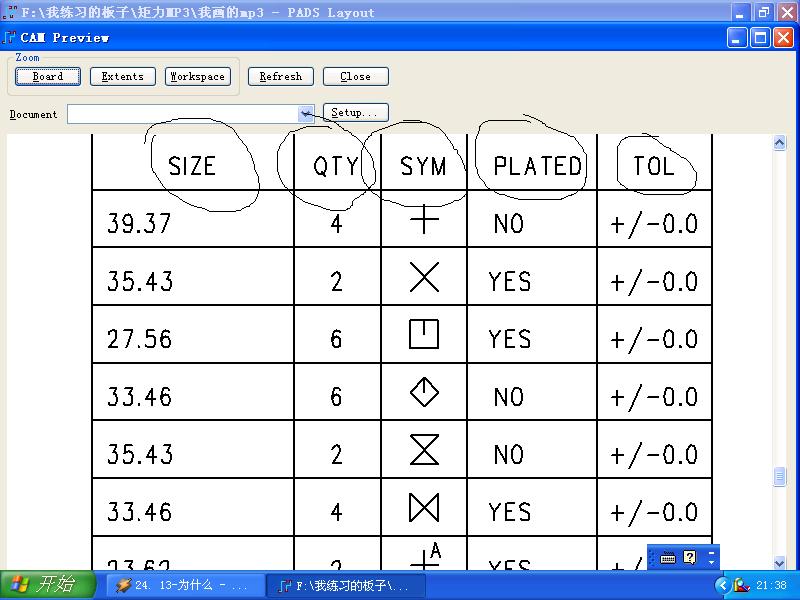Click quantity 6 in the 27.56 row
The width and height of the screenshot is (800, 600).
(336, 339)
